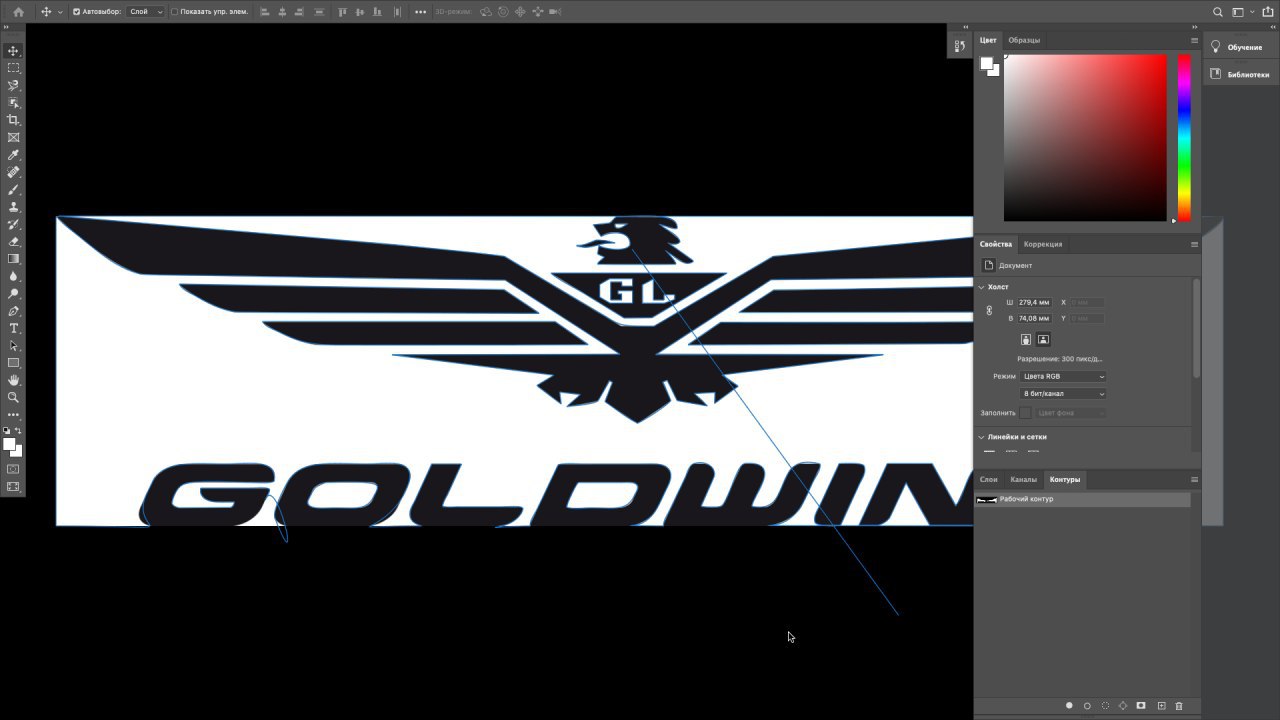Change the screen mode
1280x720 pixels.
click(x=13, y=487)
